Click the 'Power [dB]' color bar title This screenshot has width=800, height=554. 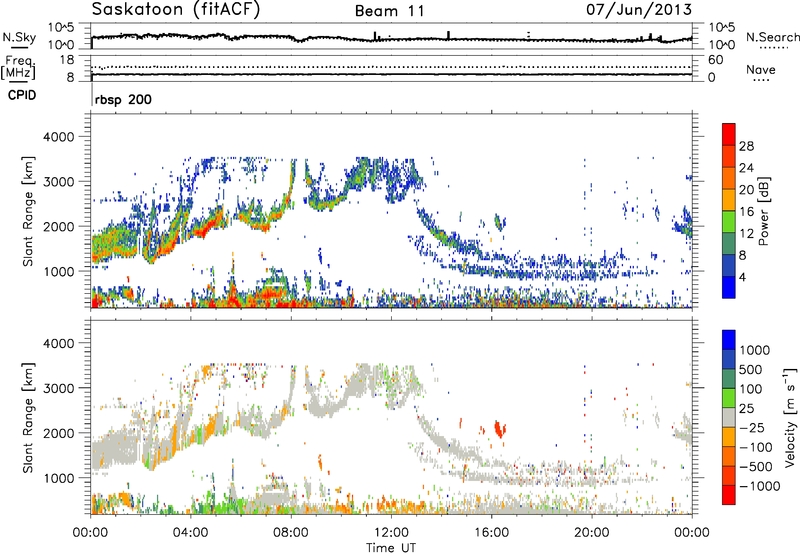(763, 211)
